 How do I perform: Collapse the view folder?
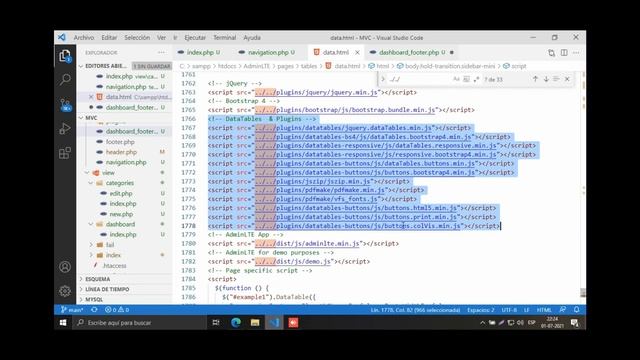(x=87, y=173)
